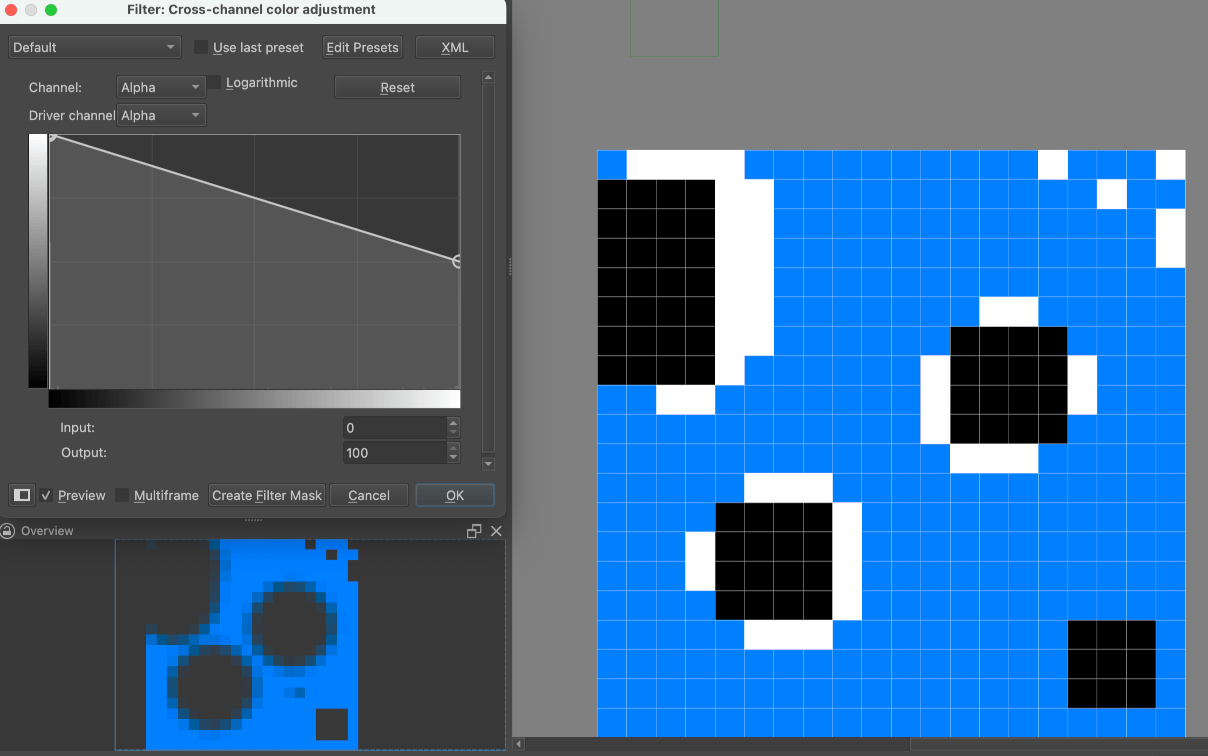Toggle the preset panel icon beside Preview
This screenshot has height=756, width=1208.
click(x=21, y=495)
